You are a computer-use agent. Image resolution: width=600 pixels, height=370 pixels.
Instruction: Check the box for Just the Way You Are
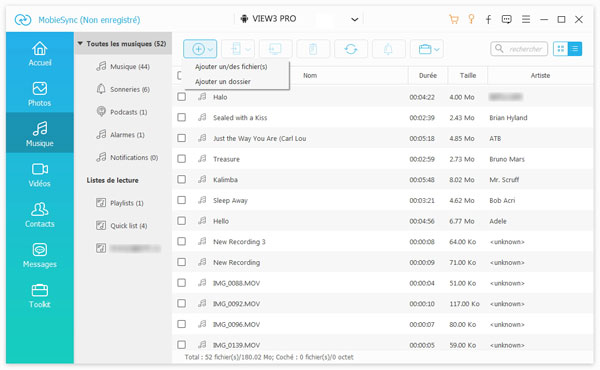181,138
